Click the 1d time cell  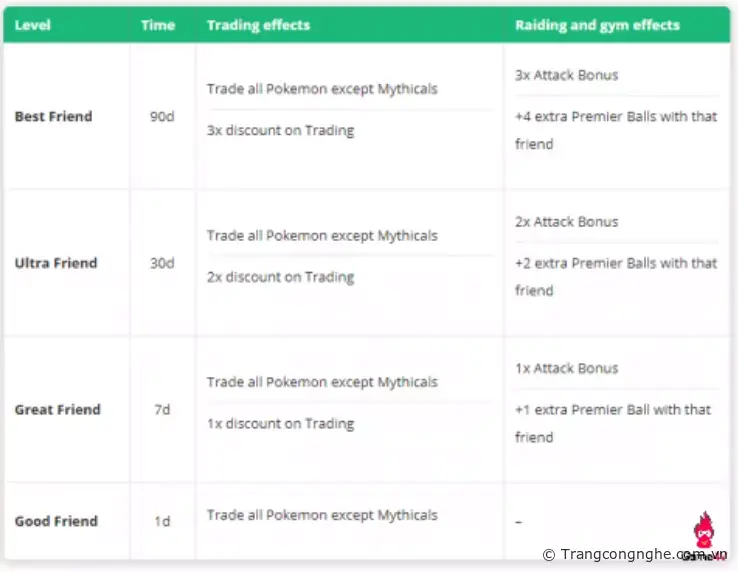[x=162, y=521]
